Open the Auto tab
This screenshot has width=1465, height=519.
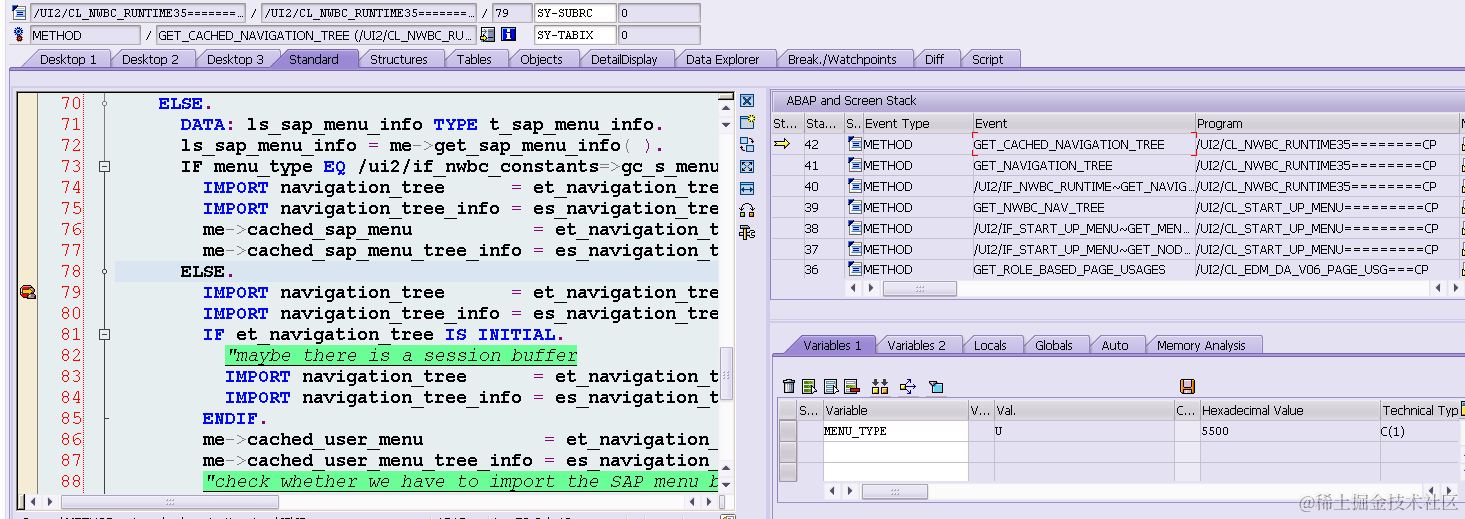[x=1114, y=345]
